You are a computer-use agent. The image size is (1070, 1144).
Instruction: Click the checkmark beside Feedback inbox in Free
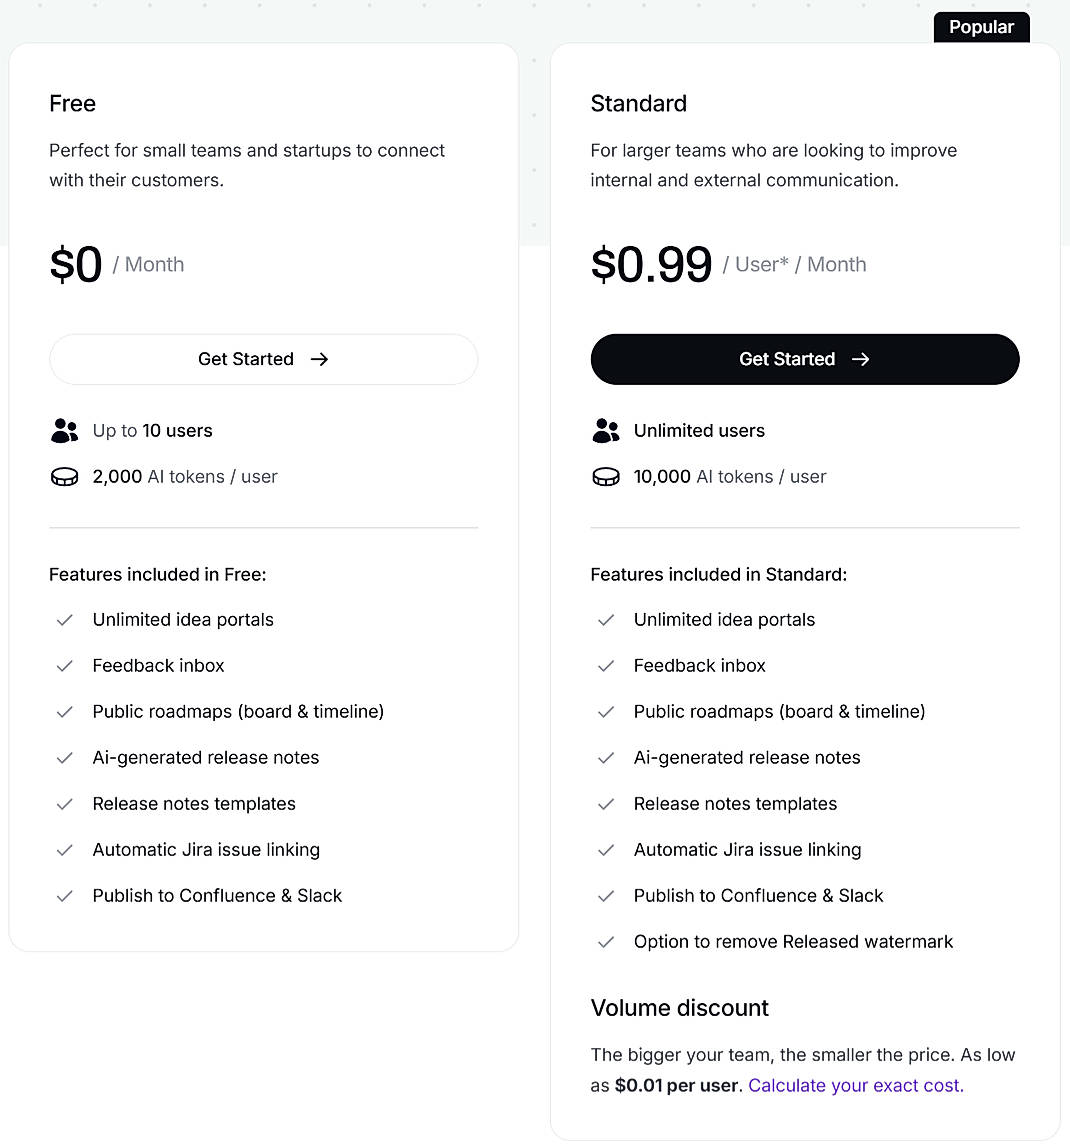65,665
